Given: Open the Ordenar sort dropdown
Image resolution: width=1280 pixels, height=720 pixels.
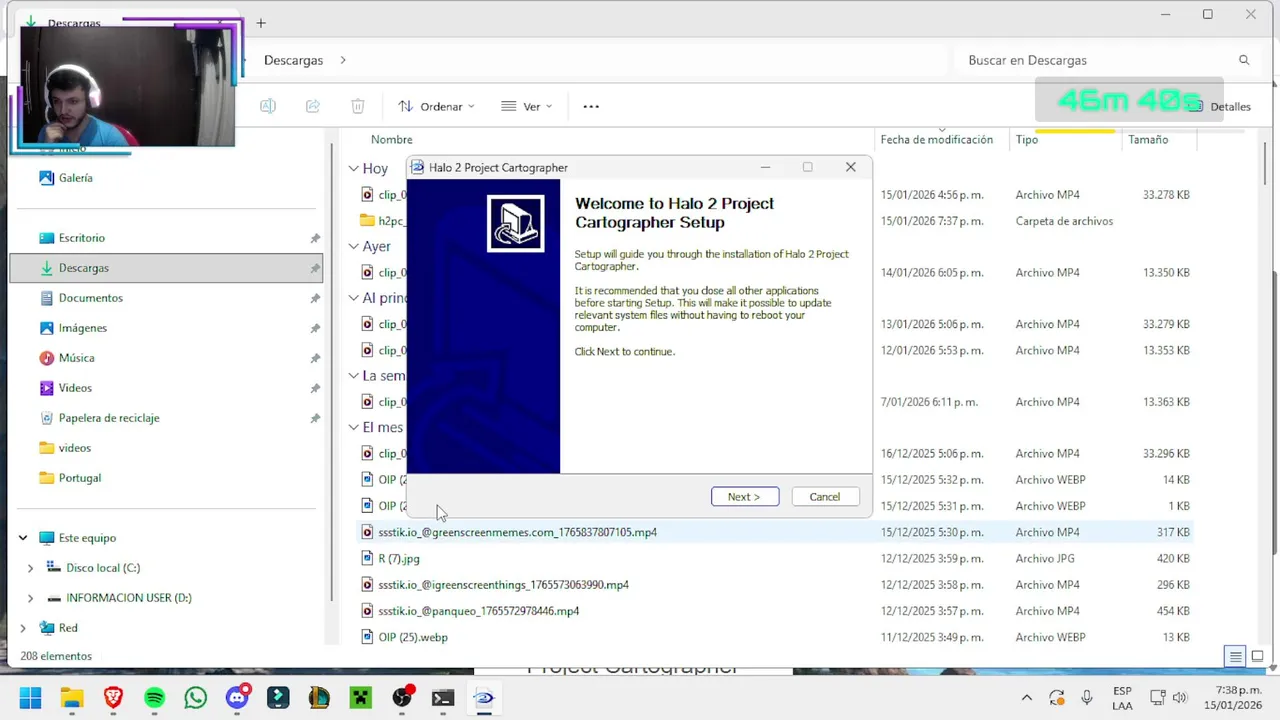Looking at the screenshot, I should point(436,106).
